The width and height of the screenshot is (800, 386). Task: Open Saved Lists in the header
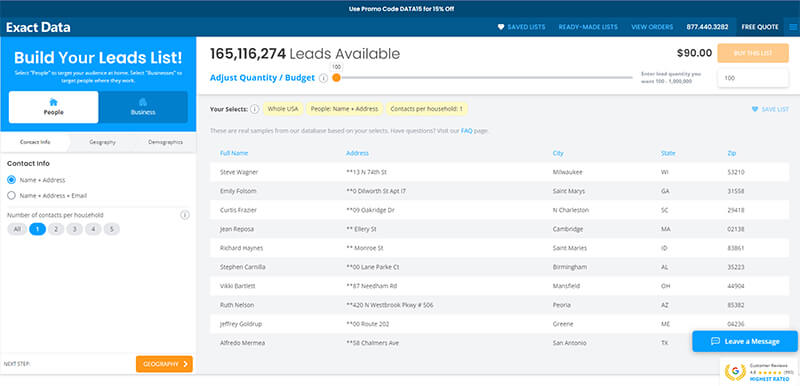526,27
